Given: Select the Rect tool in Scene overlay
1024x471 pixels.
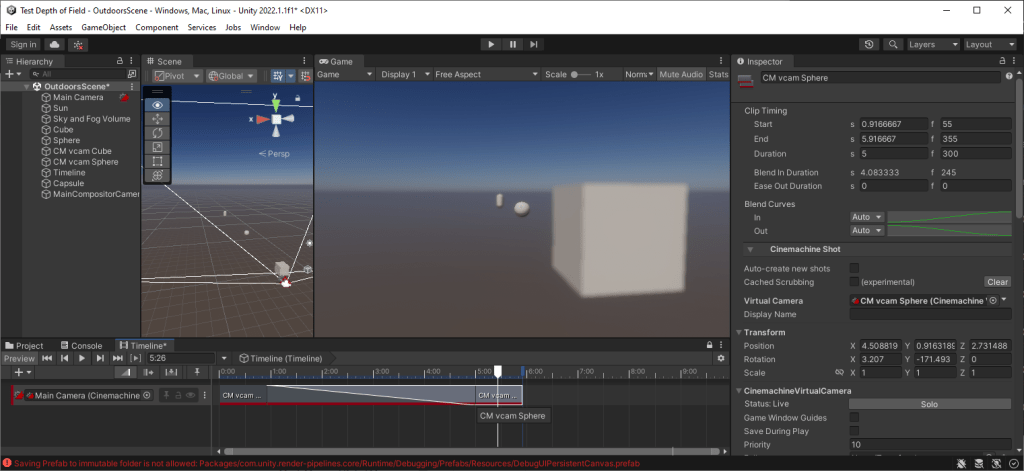Looking at the screenshot, I should click(x=157, y=161).
